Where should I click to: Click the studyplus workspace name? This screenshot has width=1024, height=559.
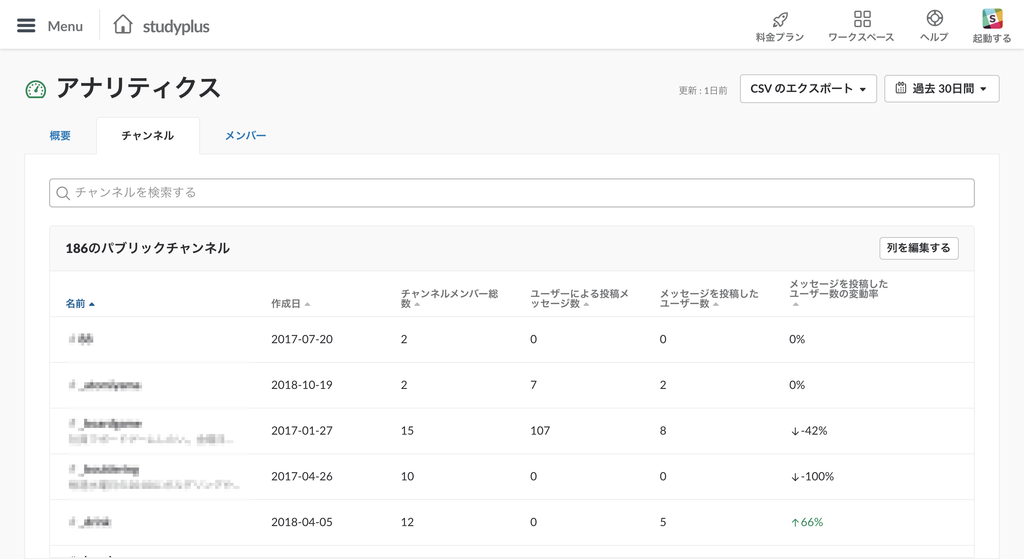tap(176, 27)
